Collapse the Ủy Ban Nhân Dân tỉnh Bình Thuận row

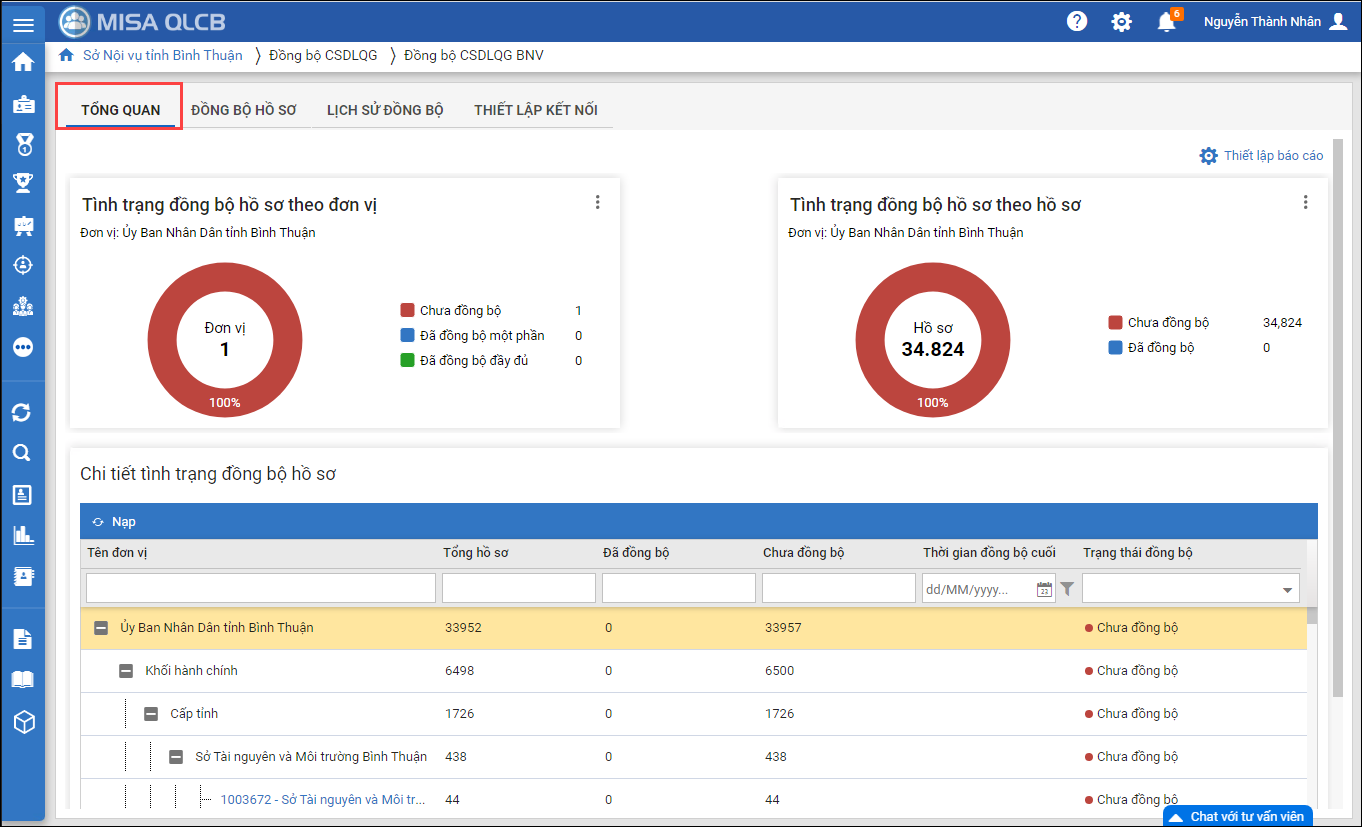pos(101,628)
